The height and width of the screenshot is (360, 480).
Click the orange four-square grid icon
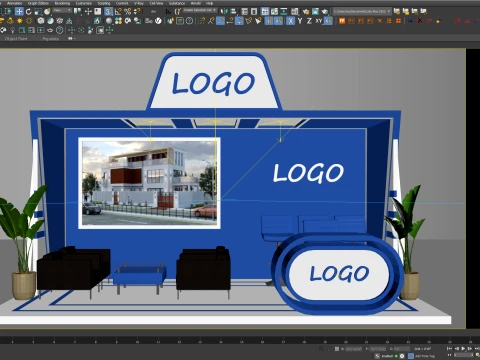398,21
